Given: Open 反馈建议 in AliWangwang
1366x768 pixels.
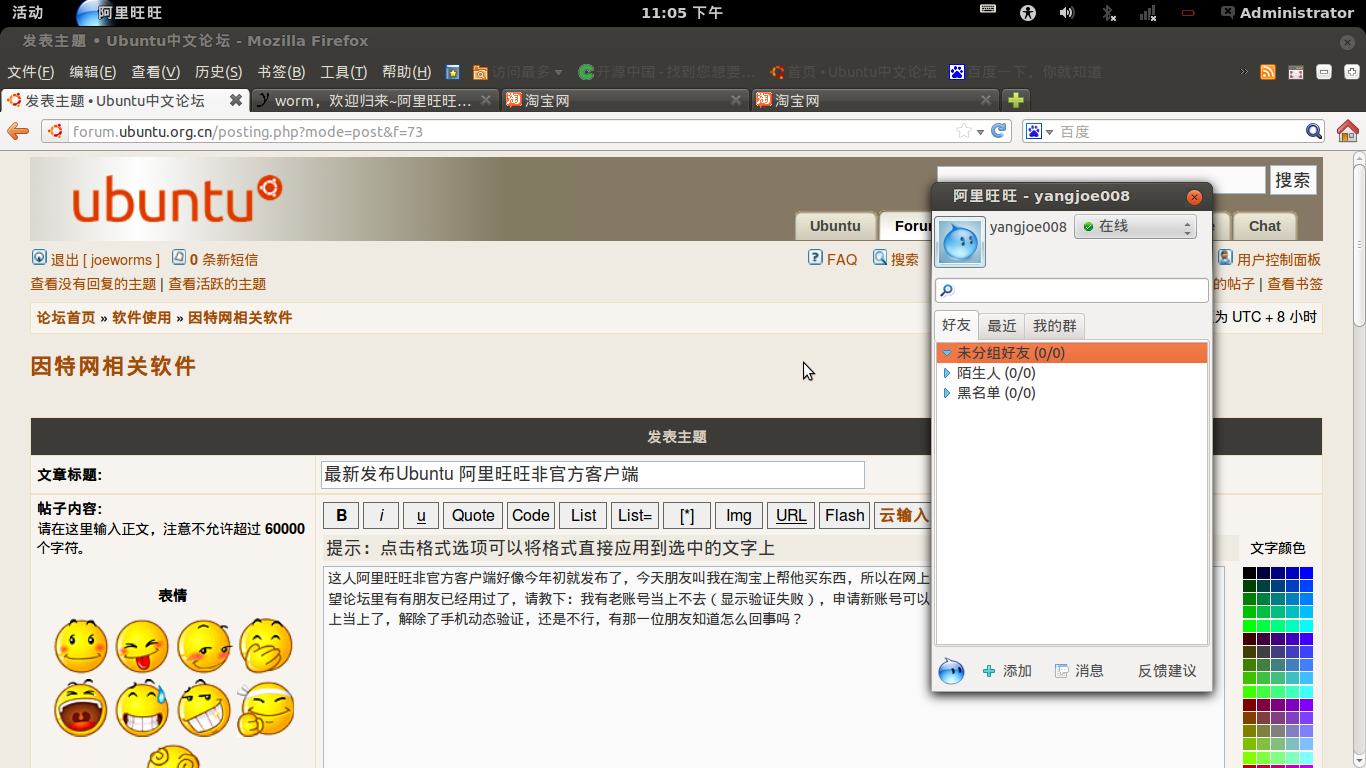Looking at the screenshot, I should pyautogui.click(x=1167, y=671).
